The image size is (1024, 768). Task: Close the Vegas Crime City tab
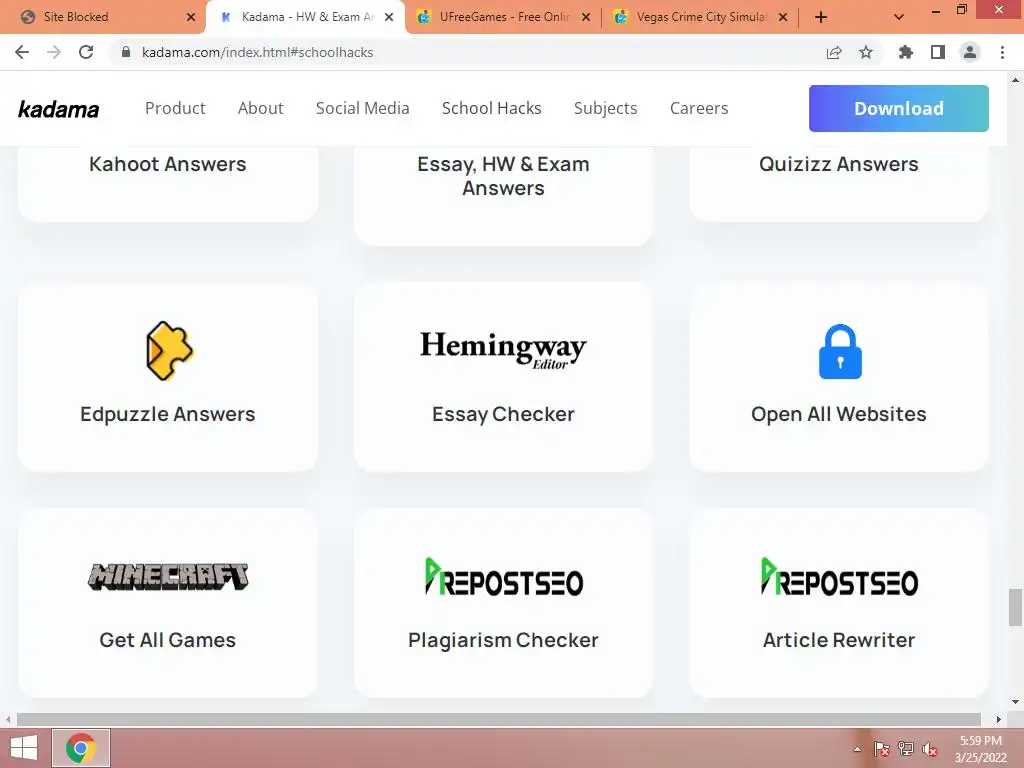783,17
